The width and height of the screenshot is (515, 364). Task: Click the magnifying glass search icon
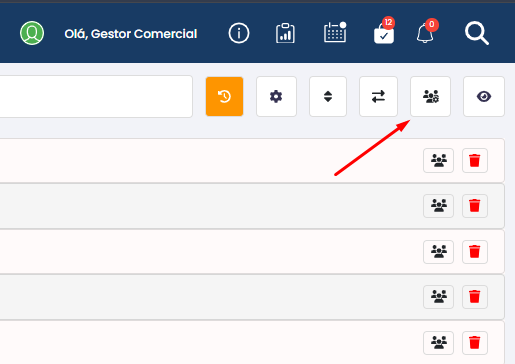pyautogui.click(x=477, y=33)
